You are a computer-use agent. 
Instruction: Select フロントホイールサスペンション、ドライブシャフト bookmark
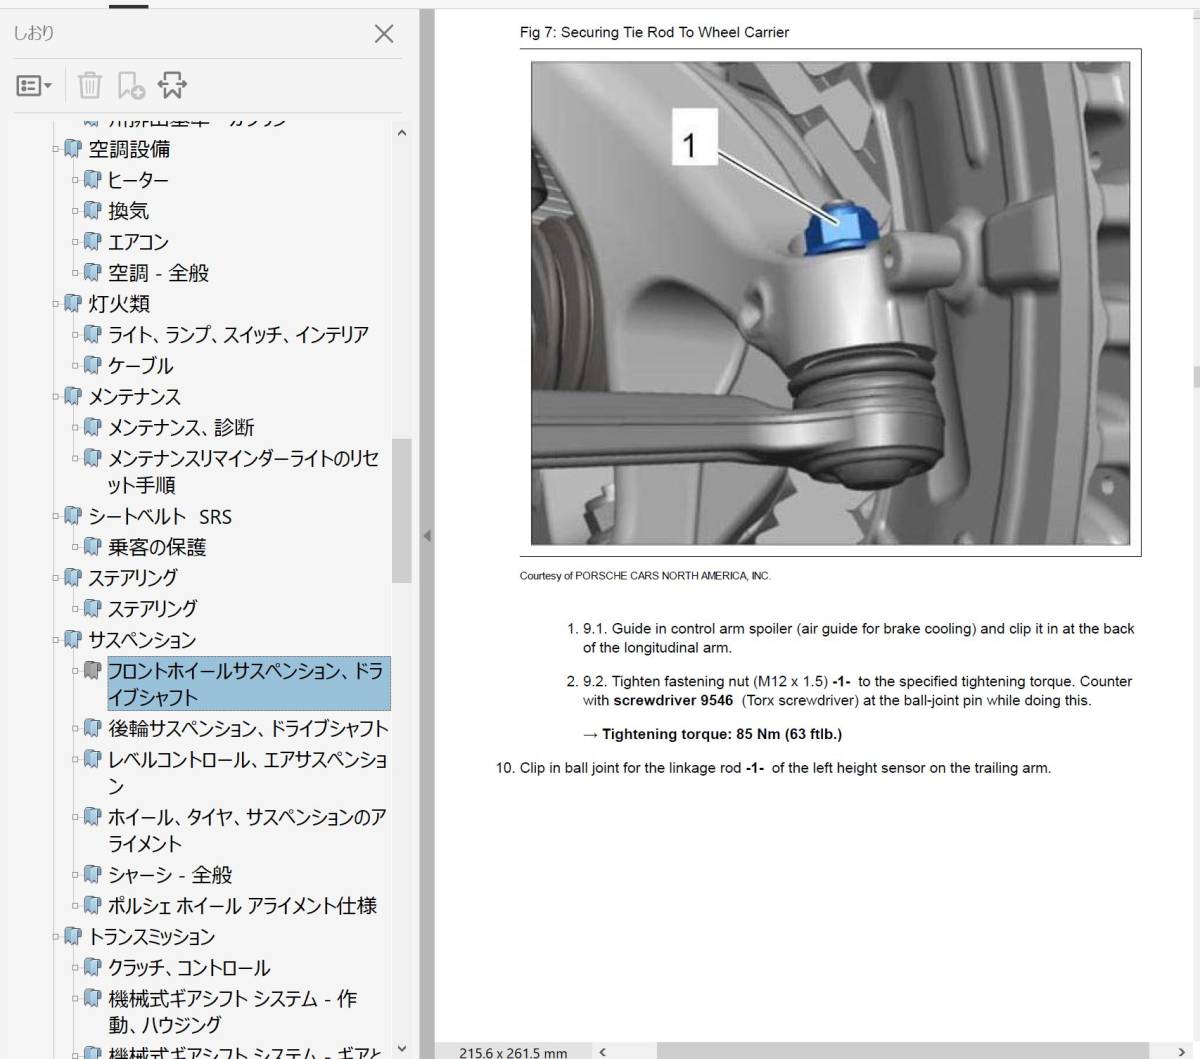tap(248, 684)
